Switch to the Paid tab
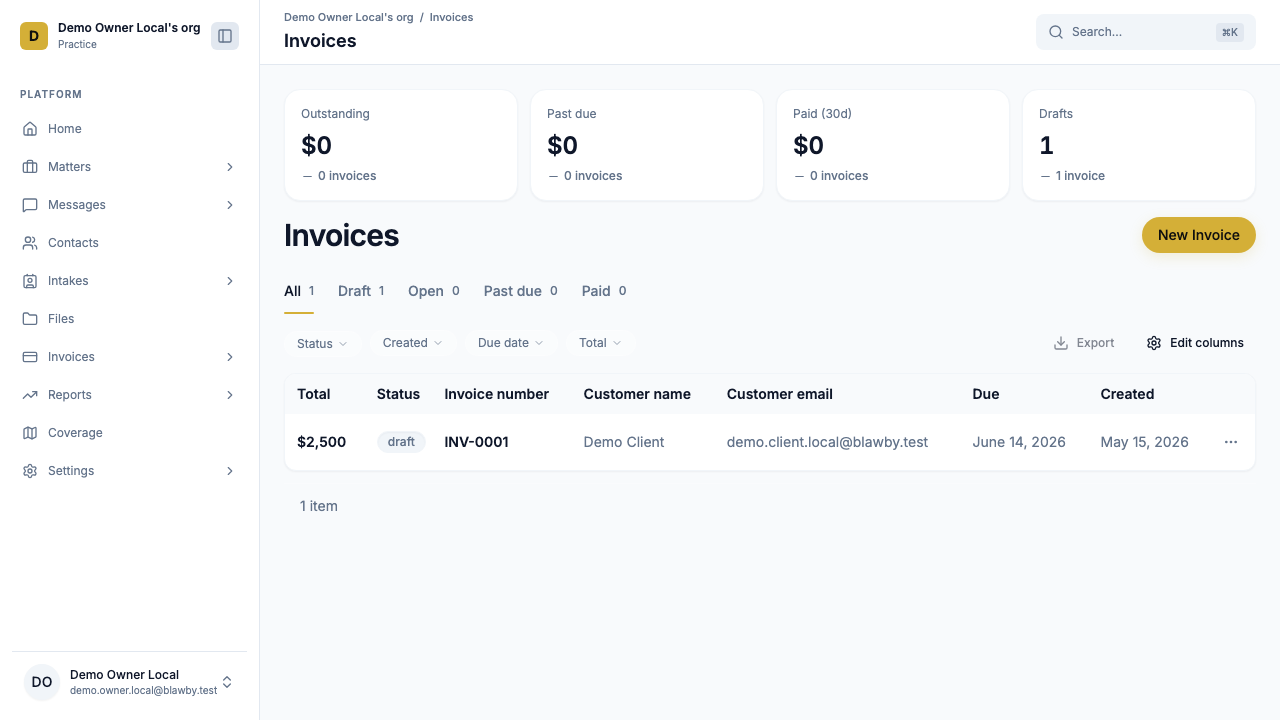The image size is (1280, 720). (604, 291)
